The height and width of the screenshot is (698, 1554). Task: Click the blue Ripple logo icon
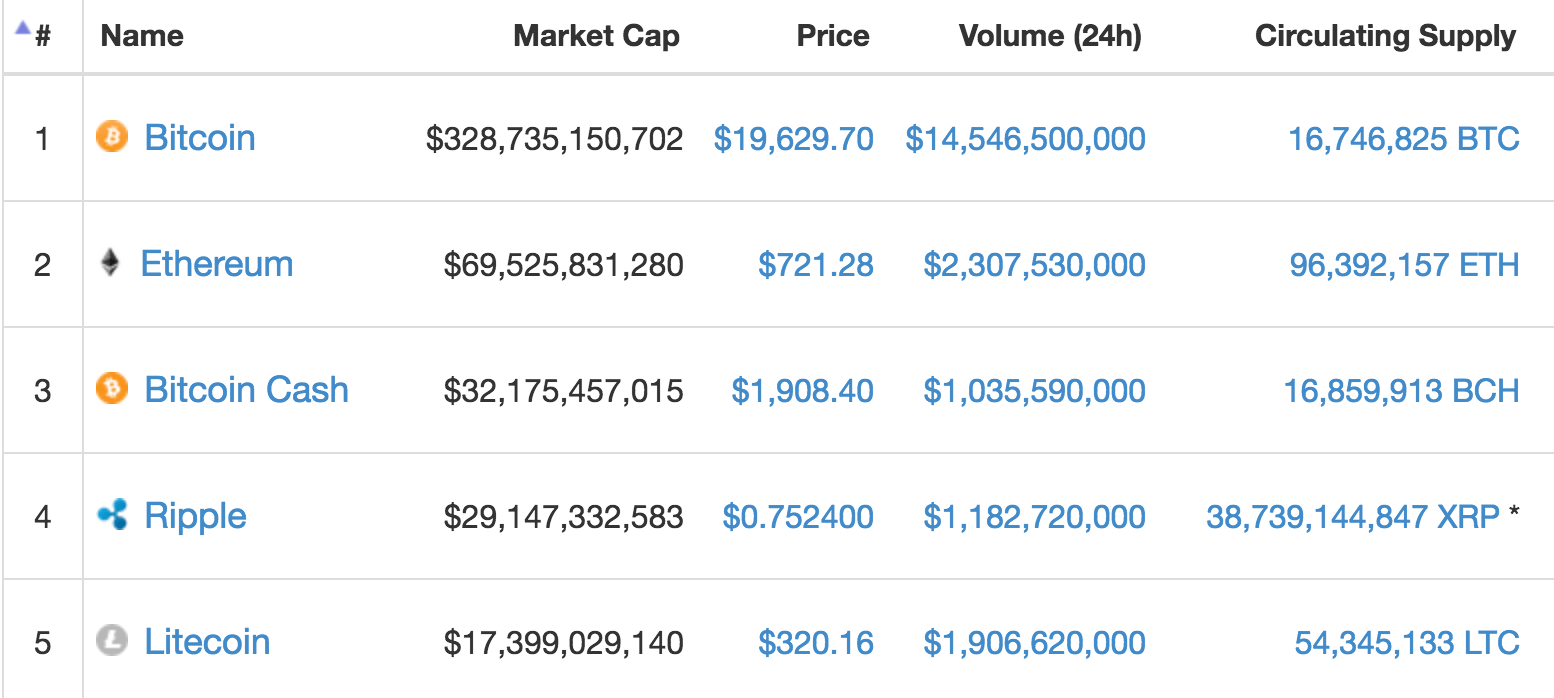pyautogui.click(x=112, y=515)
